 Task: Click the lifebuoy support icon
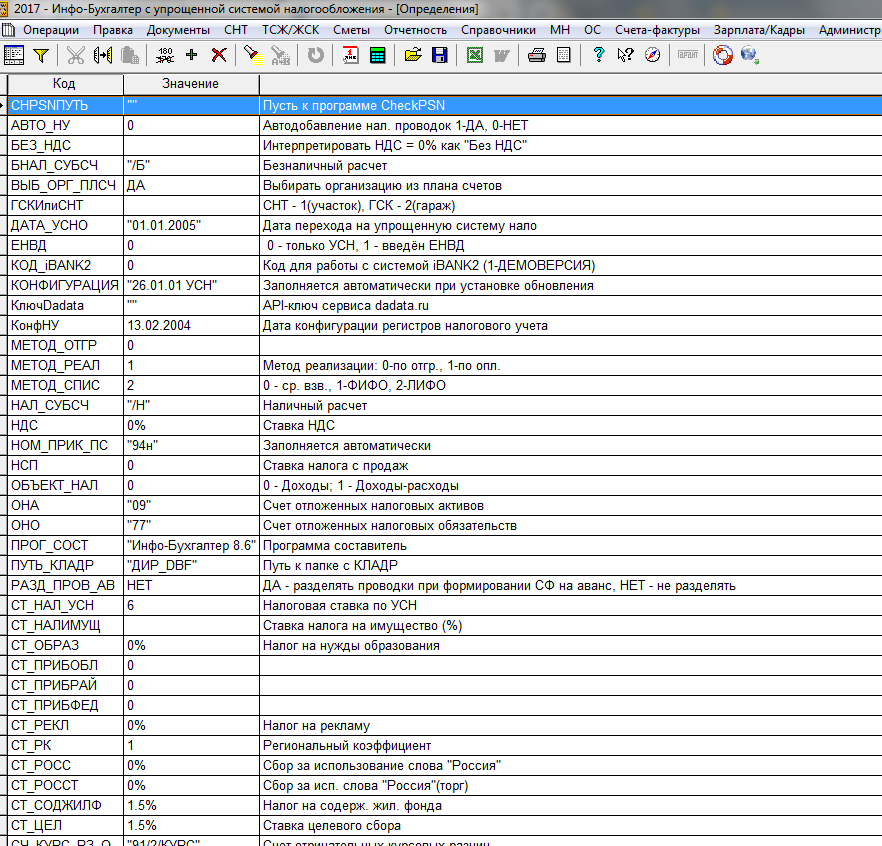723,55
